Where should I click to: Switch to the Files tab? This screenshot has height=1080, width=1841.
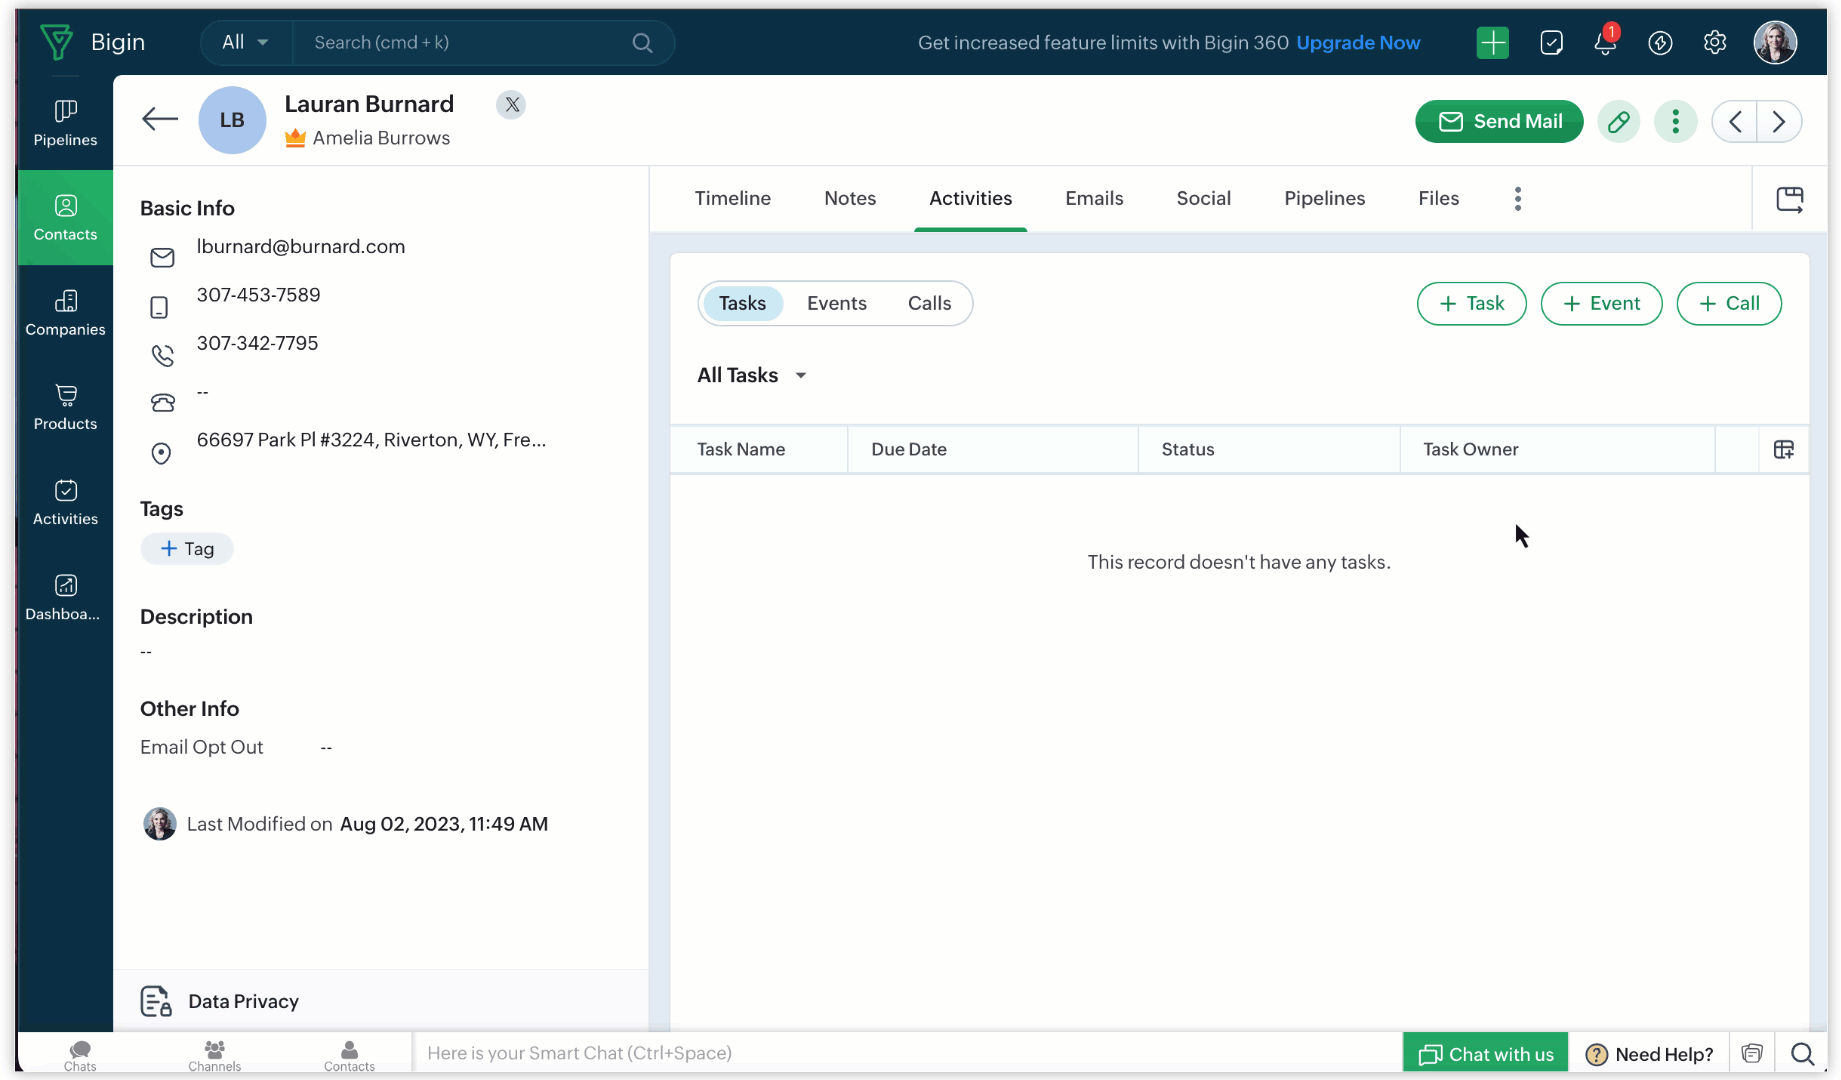[1438, 199]
